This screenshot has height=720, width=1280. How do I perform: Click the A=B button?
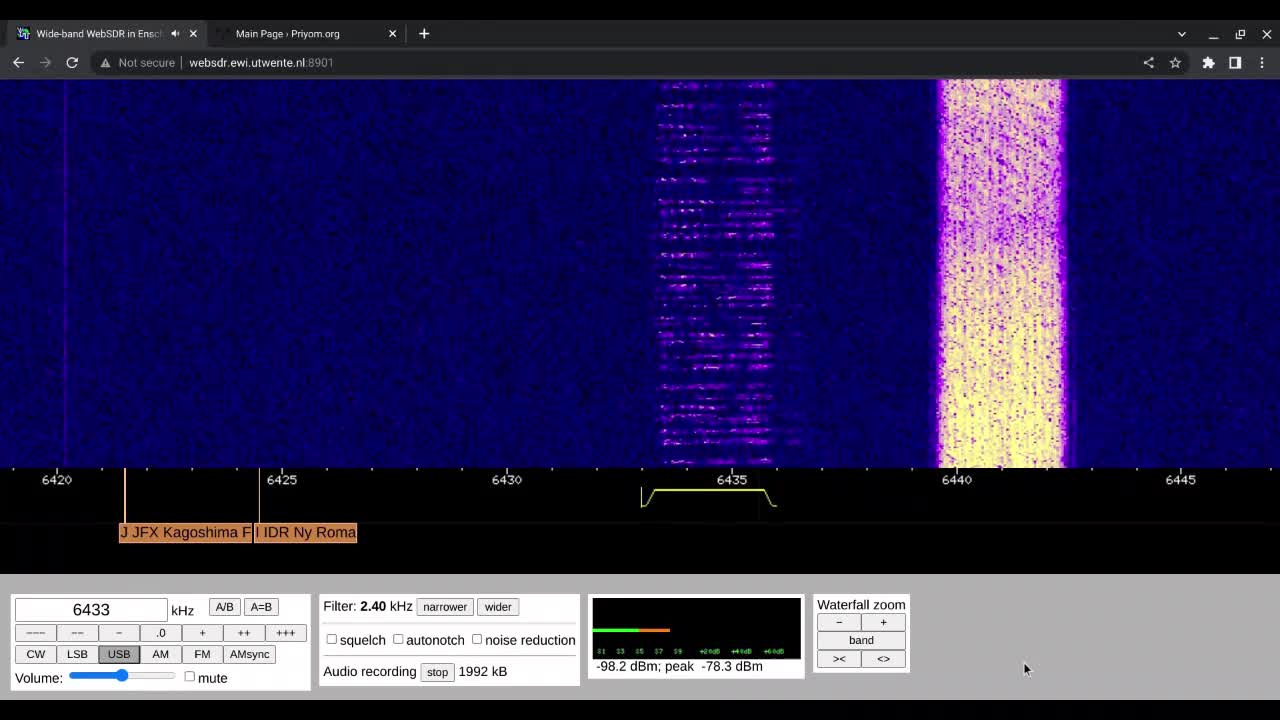(261, 607)
